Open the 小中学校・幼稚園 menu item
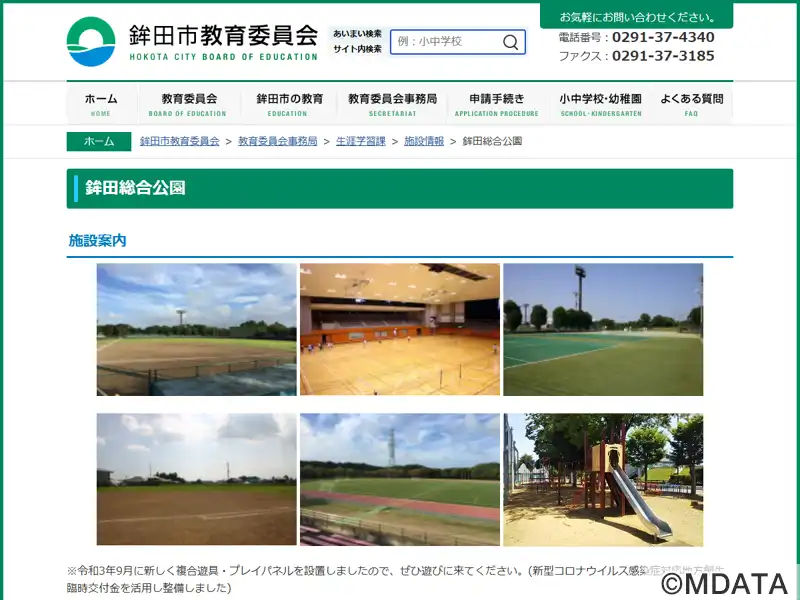 (601, 104)
